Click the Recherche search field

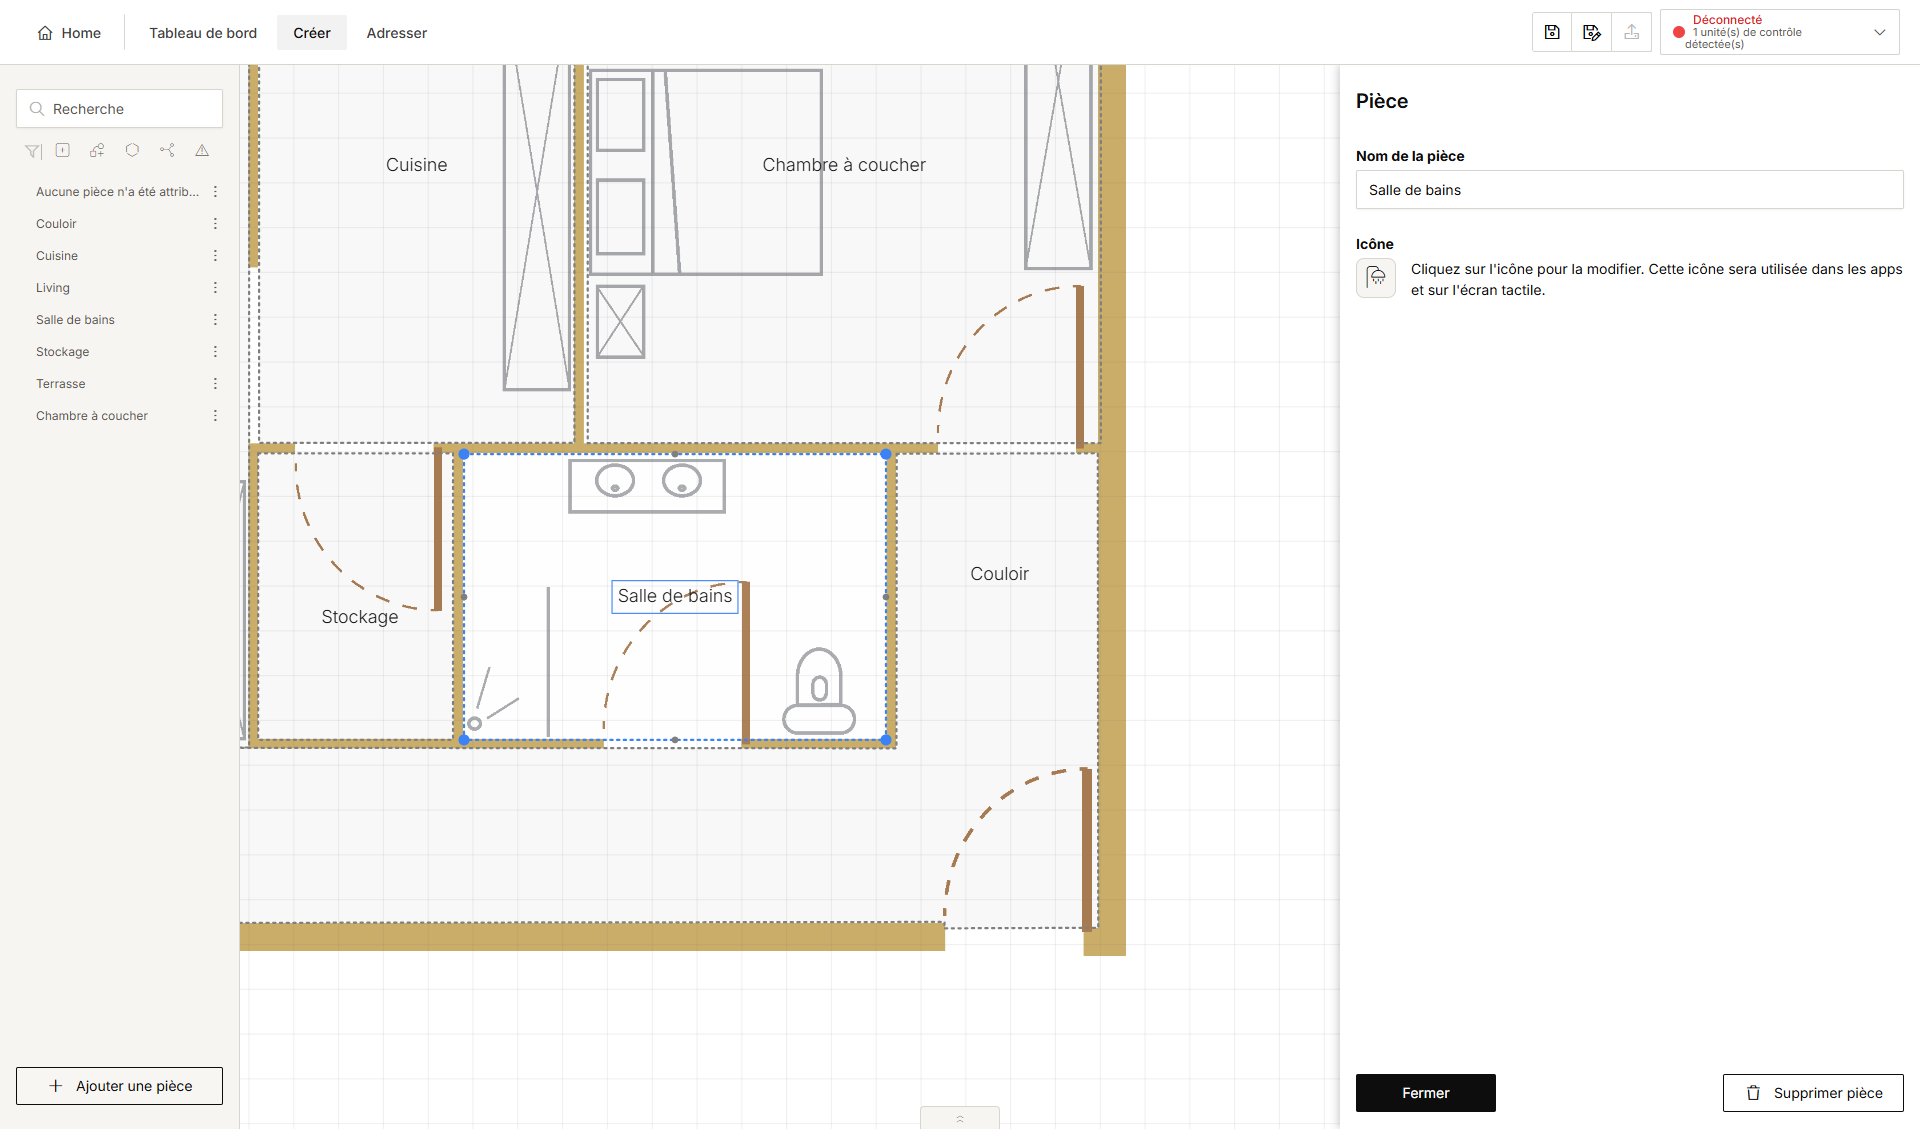tap(119, 109)
